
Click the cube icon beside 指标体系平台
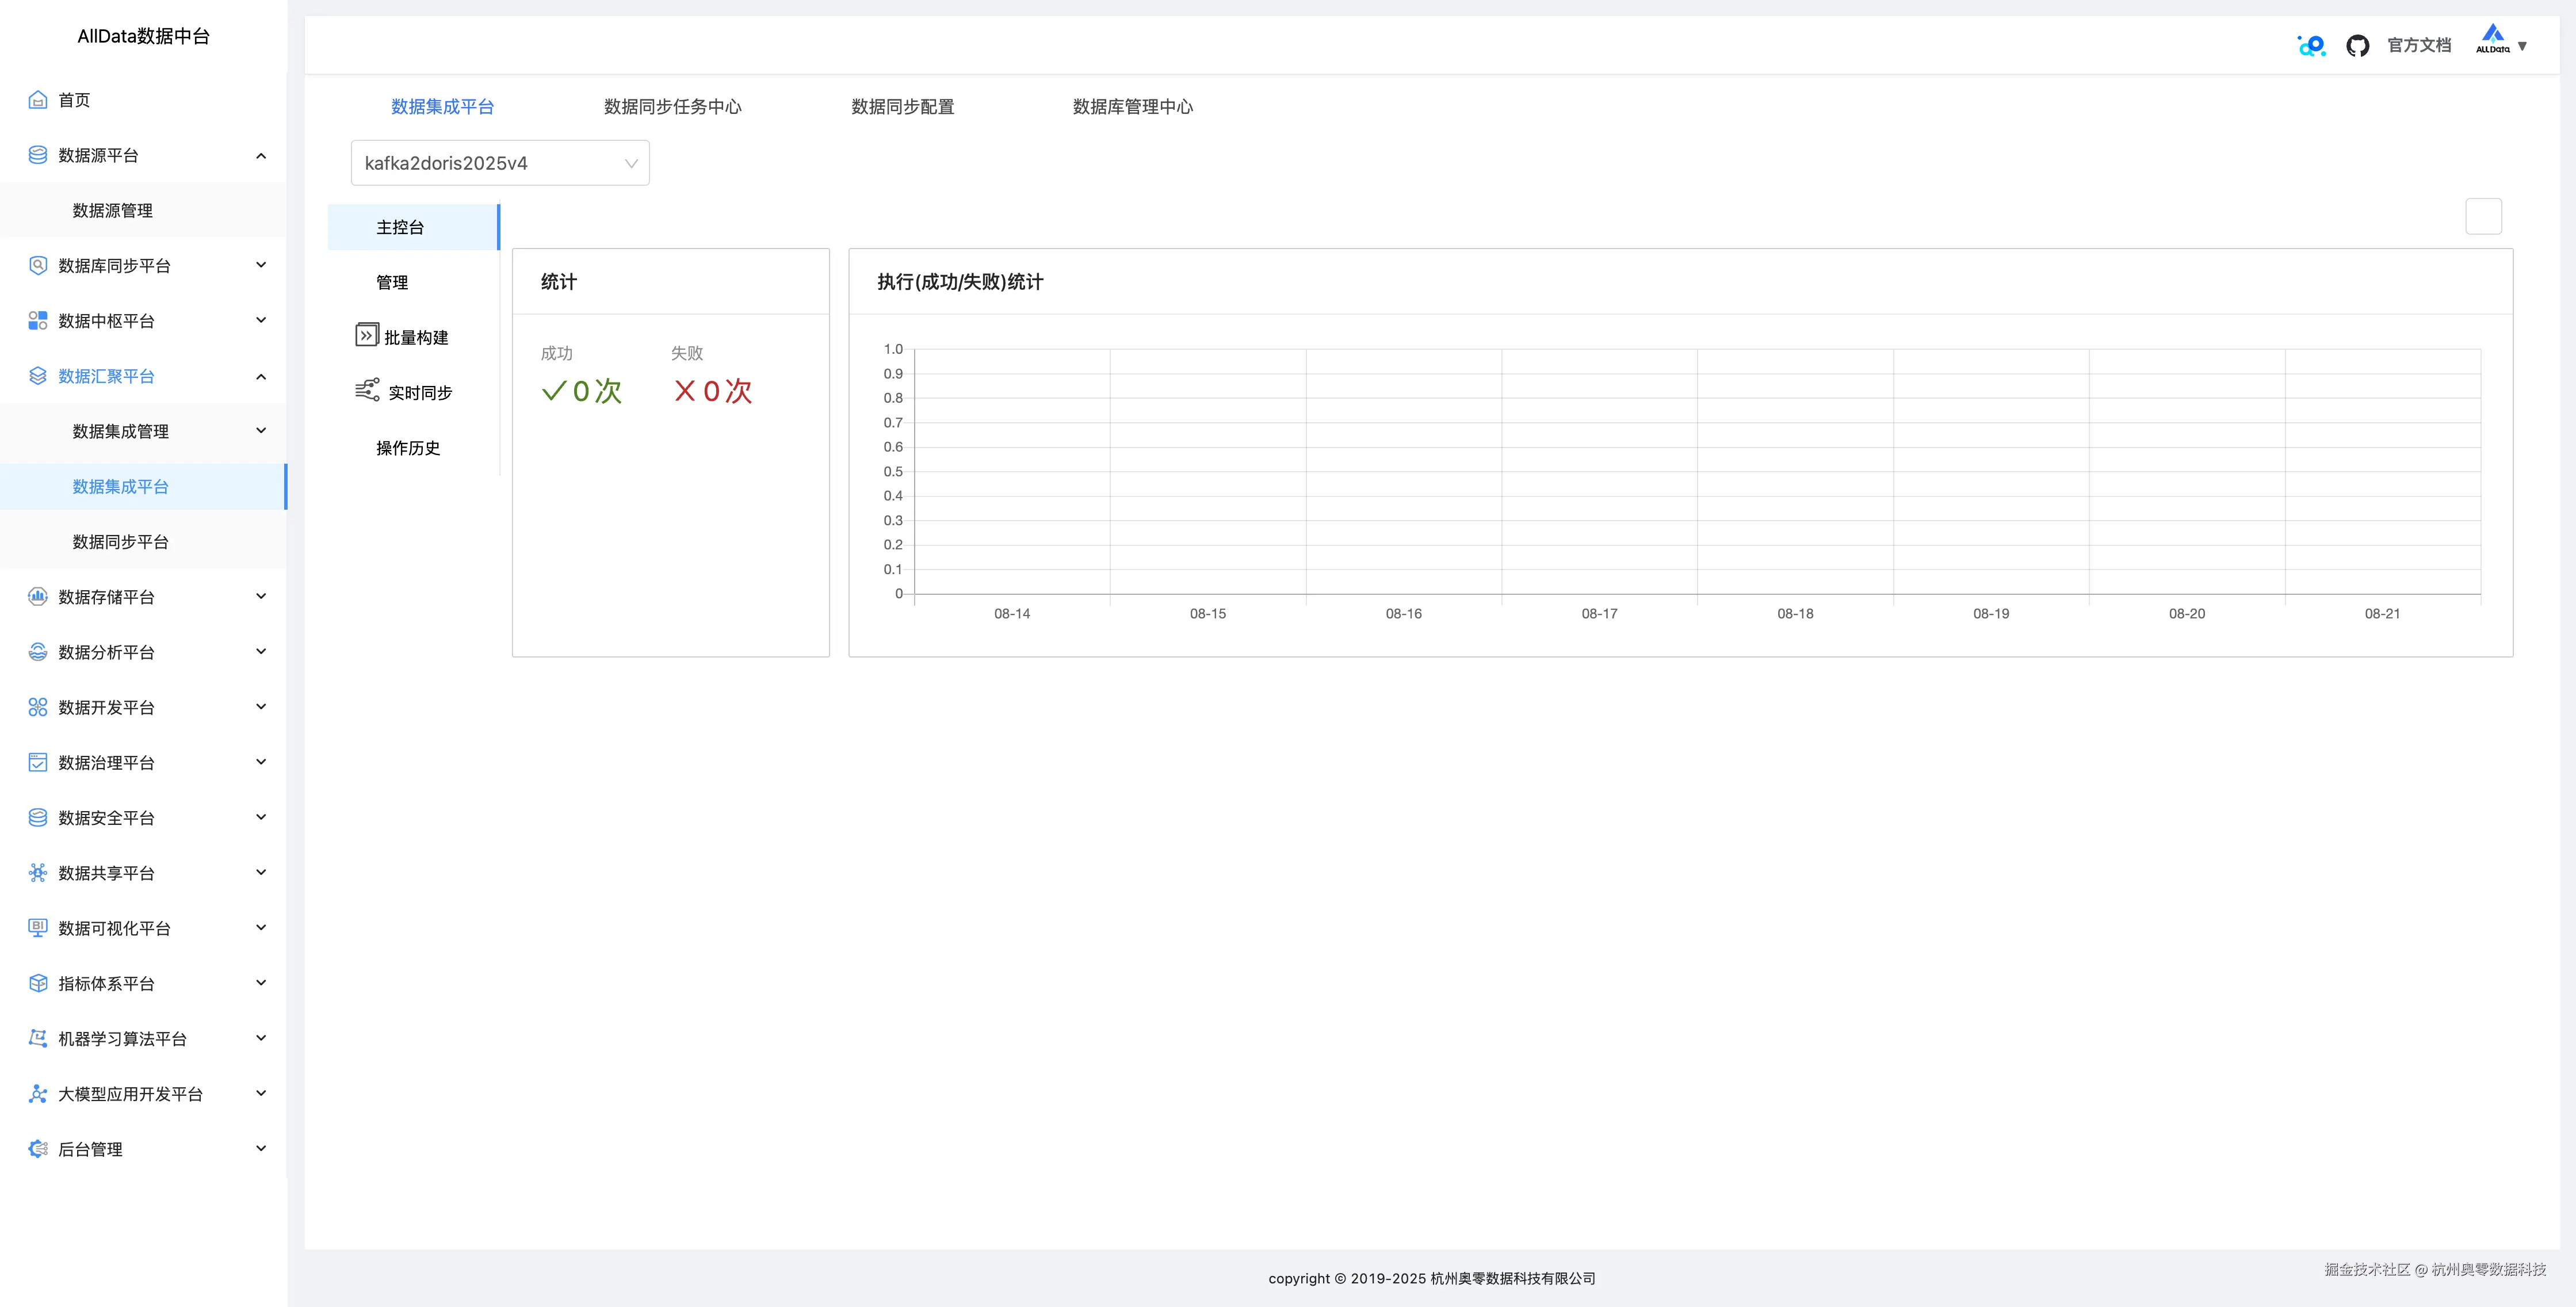(37, 983)
